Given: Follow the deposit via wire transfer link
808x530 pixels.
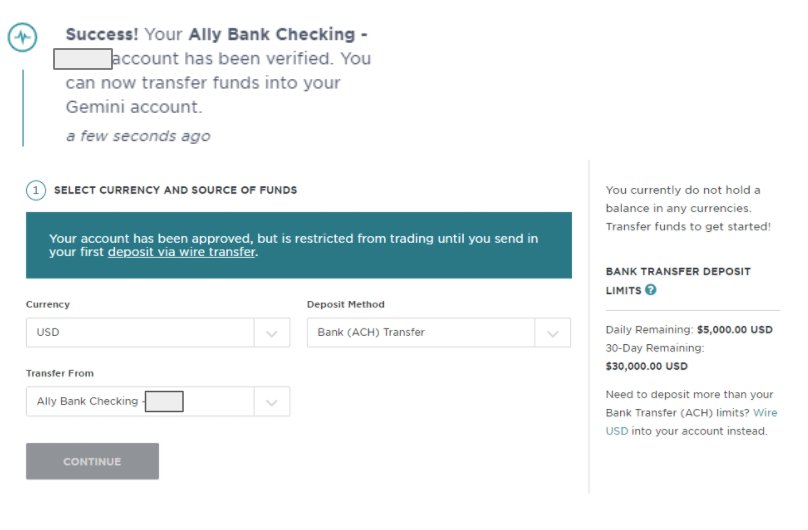Looking at the screenshot, I should click(181, 252).
